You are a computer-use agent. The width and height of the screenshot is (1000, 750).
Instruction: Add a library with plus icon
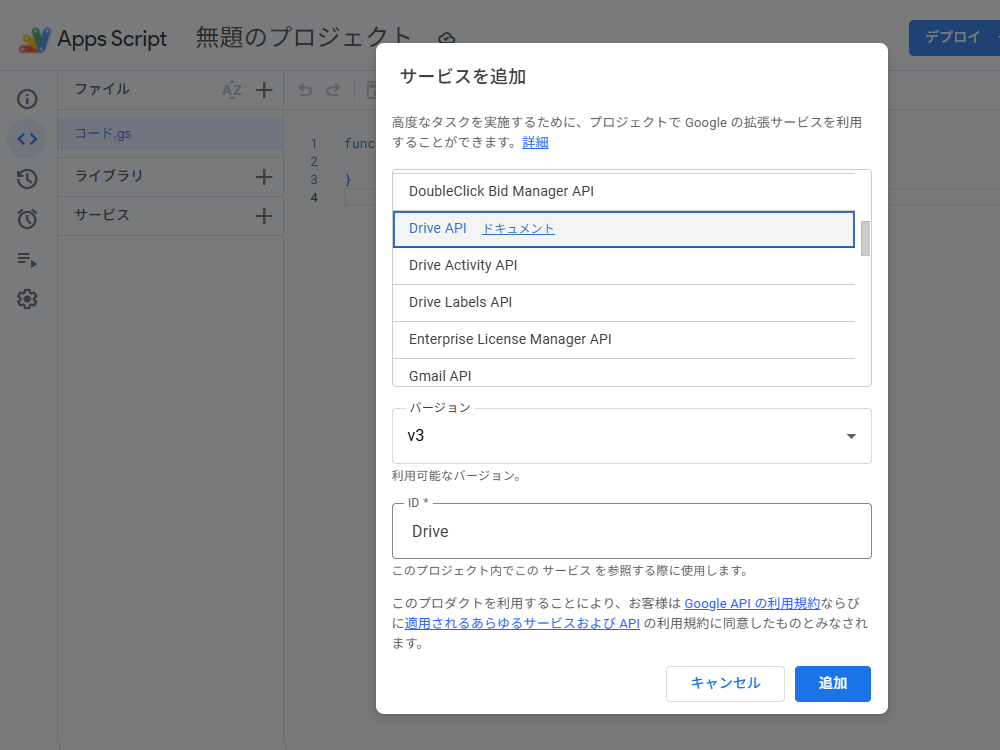pos(264,177)
